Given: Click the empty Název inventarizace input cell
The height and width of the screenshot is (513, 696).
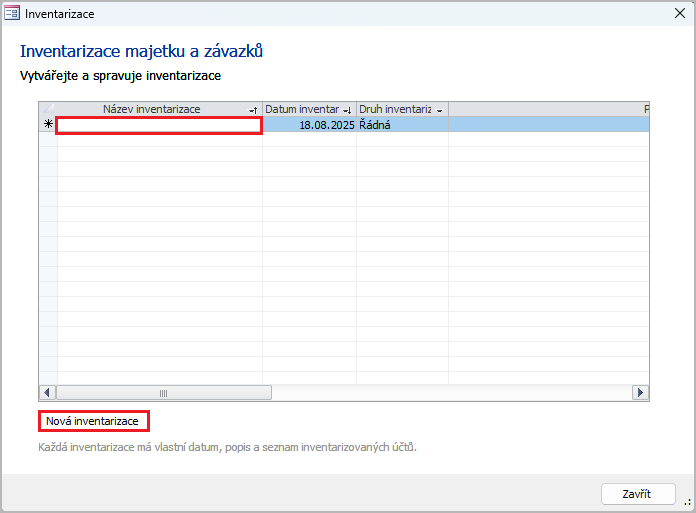Looking at the screenshot, I should click(x=159, y=125).
